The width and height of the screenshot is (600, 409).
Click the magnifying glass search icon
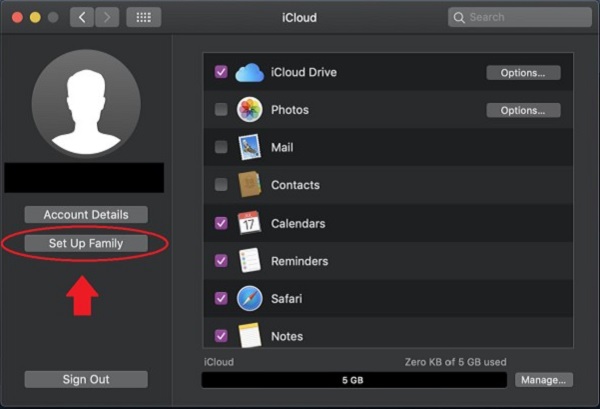coord(459,18)
